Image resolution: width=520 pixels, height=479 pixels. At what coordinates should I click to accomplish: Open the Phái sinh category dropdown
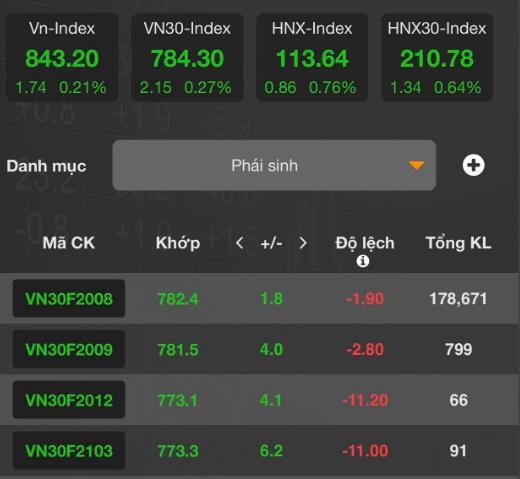pyautogui.click(x=274, y=165)
